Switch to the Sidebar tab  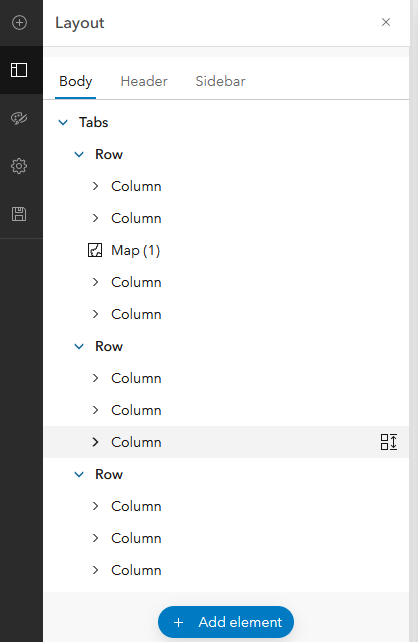click(x=220, y=81)
